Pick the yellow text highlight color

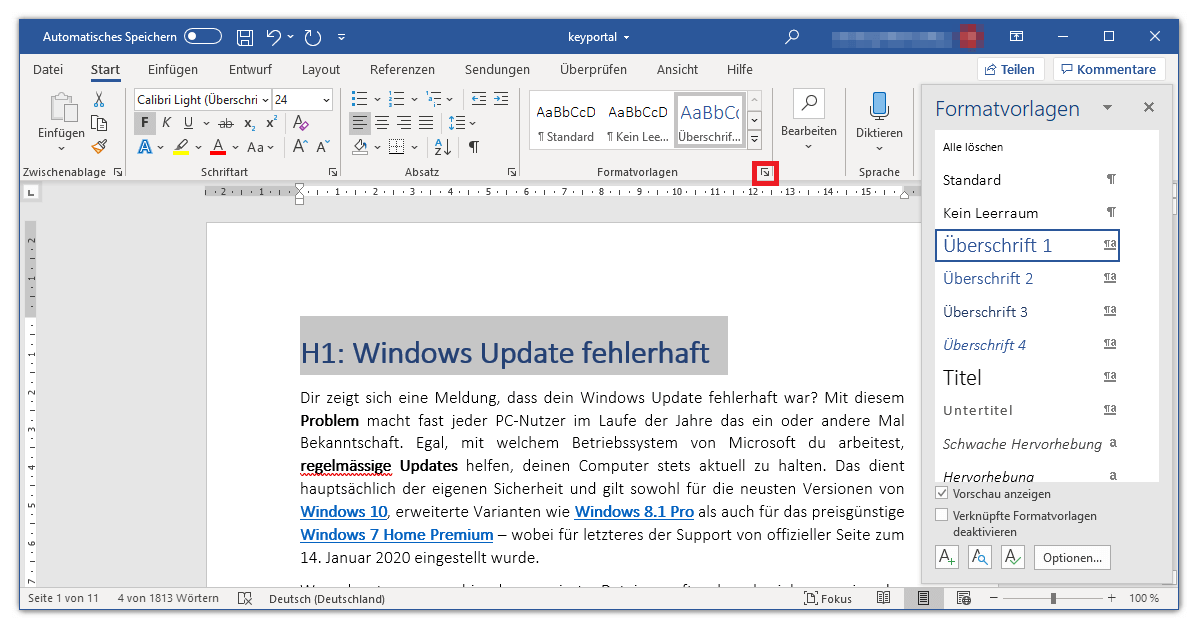click(x=181, y=147)
